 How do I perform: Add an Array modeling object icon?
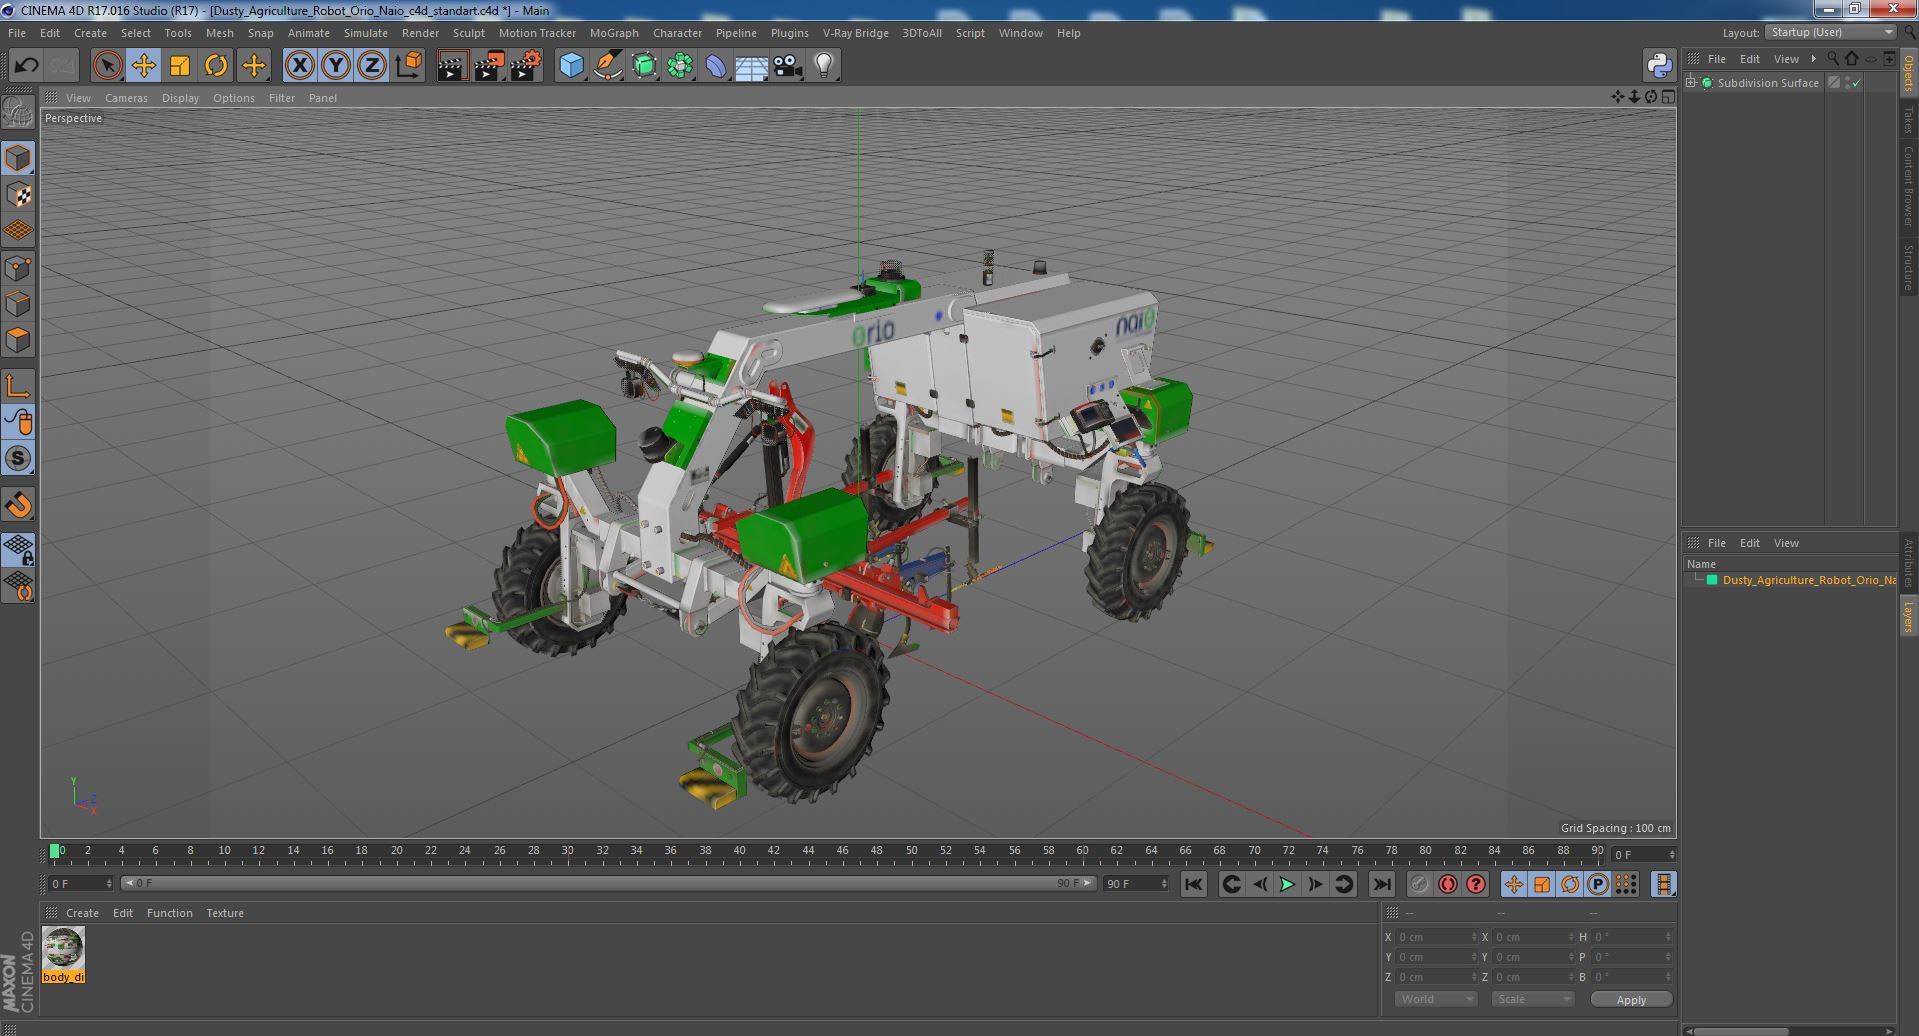[x=680, y=66]
